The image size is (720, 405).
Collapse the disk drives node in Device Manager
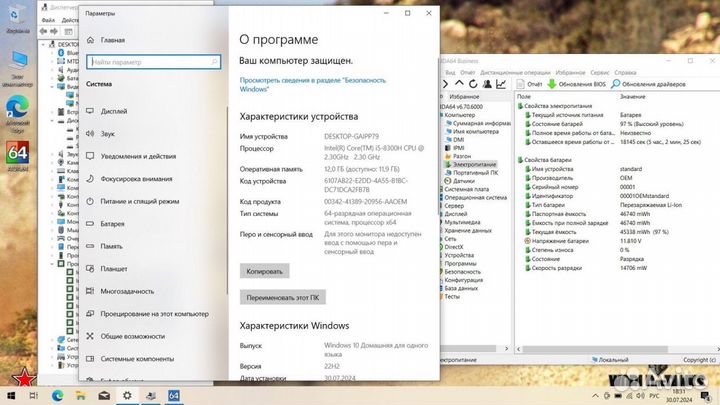coord(52,121)
